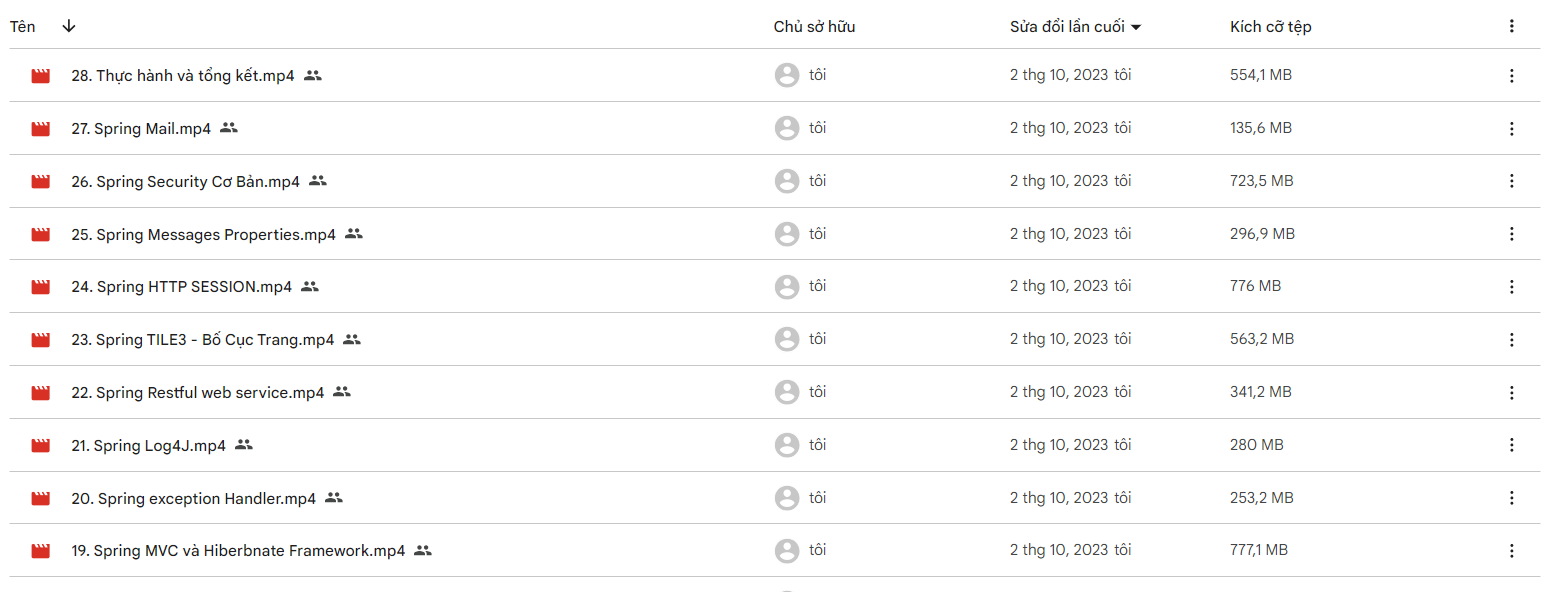Click shared people icon beside 25. Spring Messages Properties.mp4
Screen dimensions: 1548x592
354,234
